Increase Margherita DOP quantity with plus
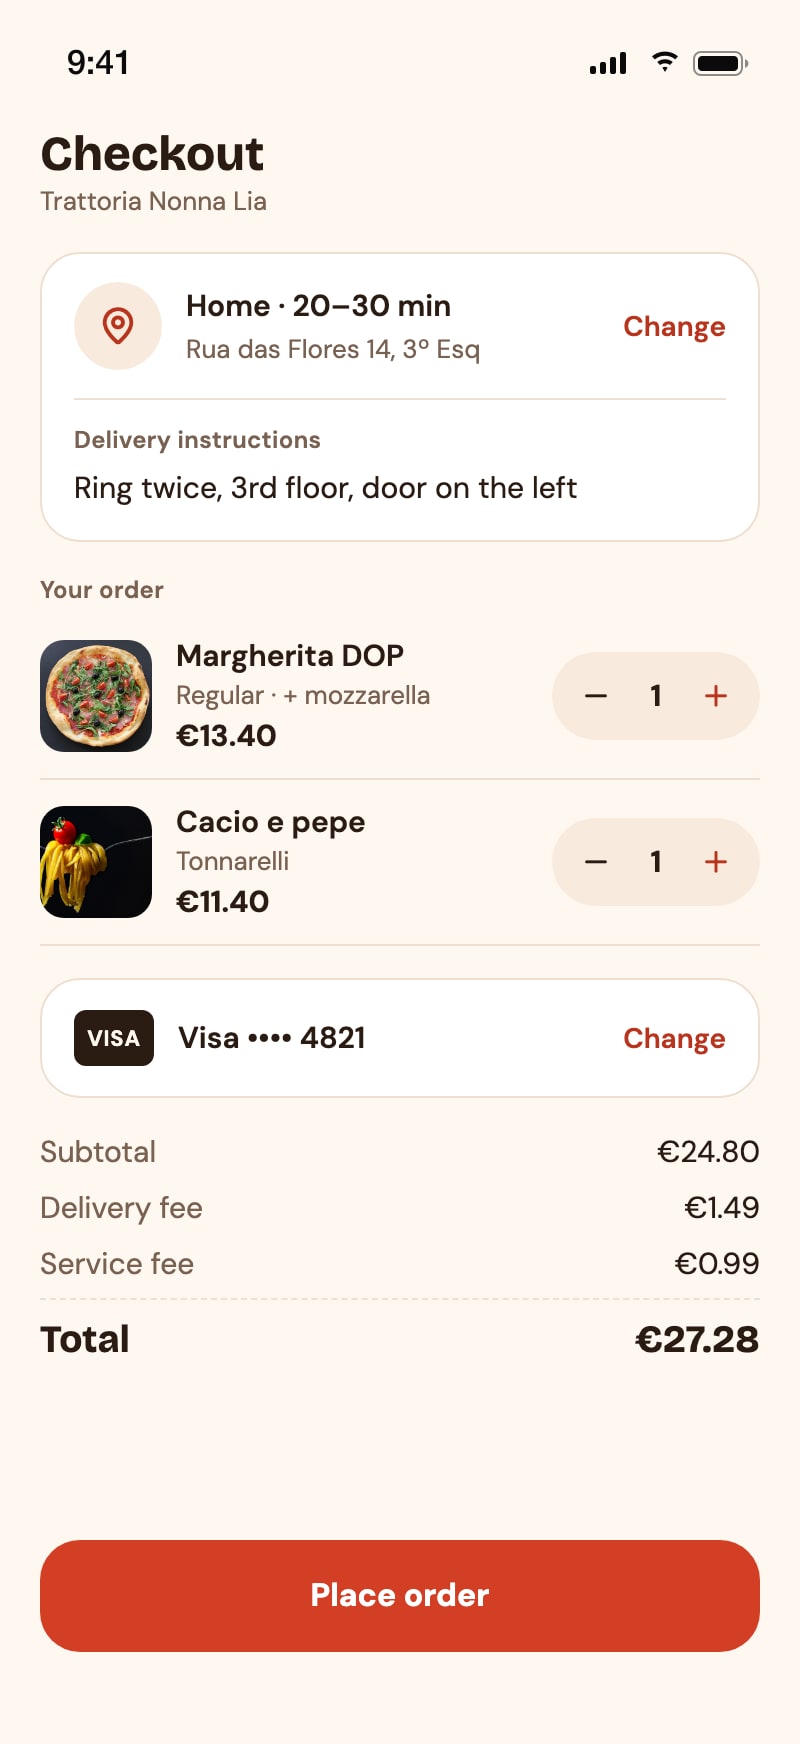The width and height of the screenshot is (800, 1744). click(x=716, y=696)
